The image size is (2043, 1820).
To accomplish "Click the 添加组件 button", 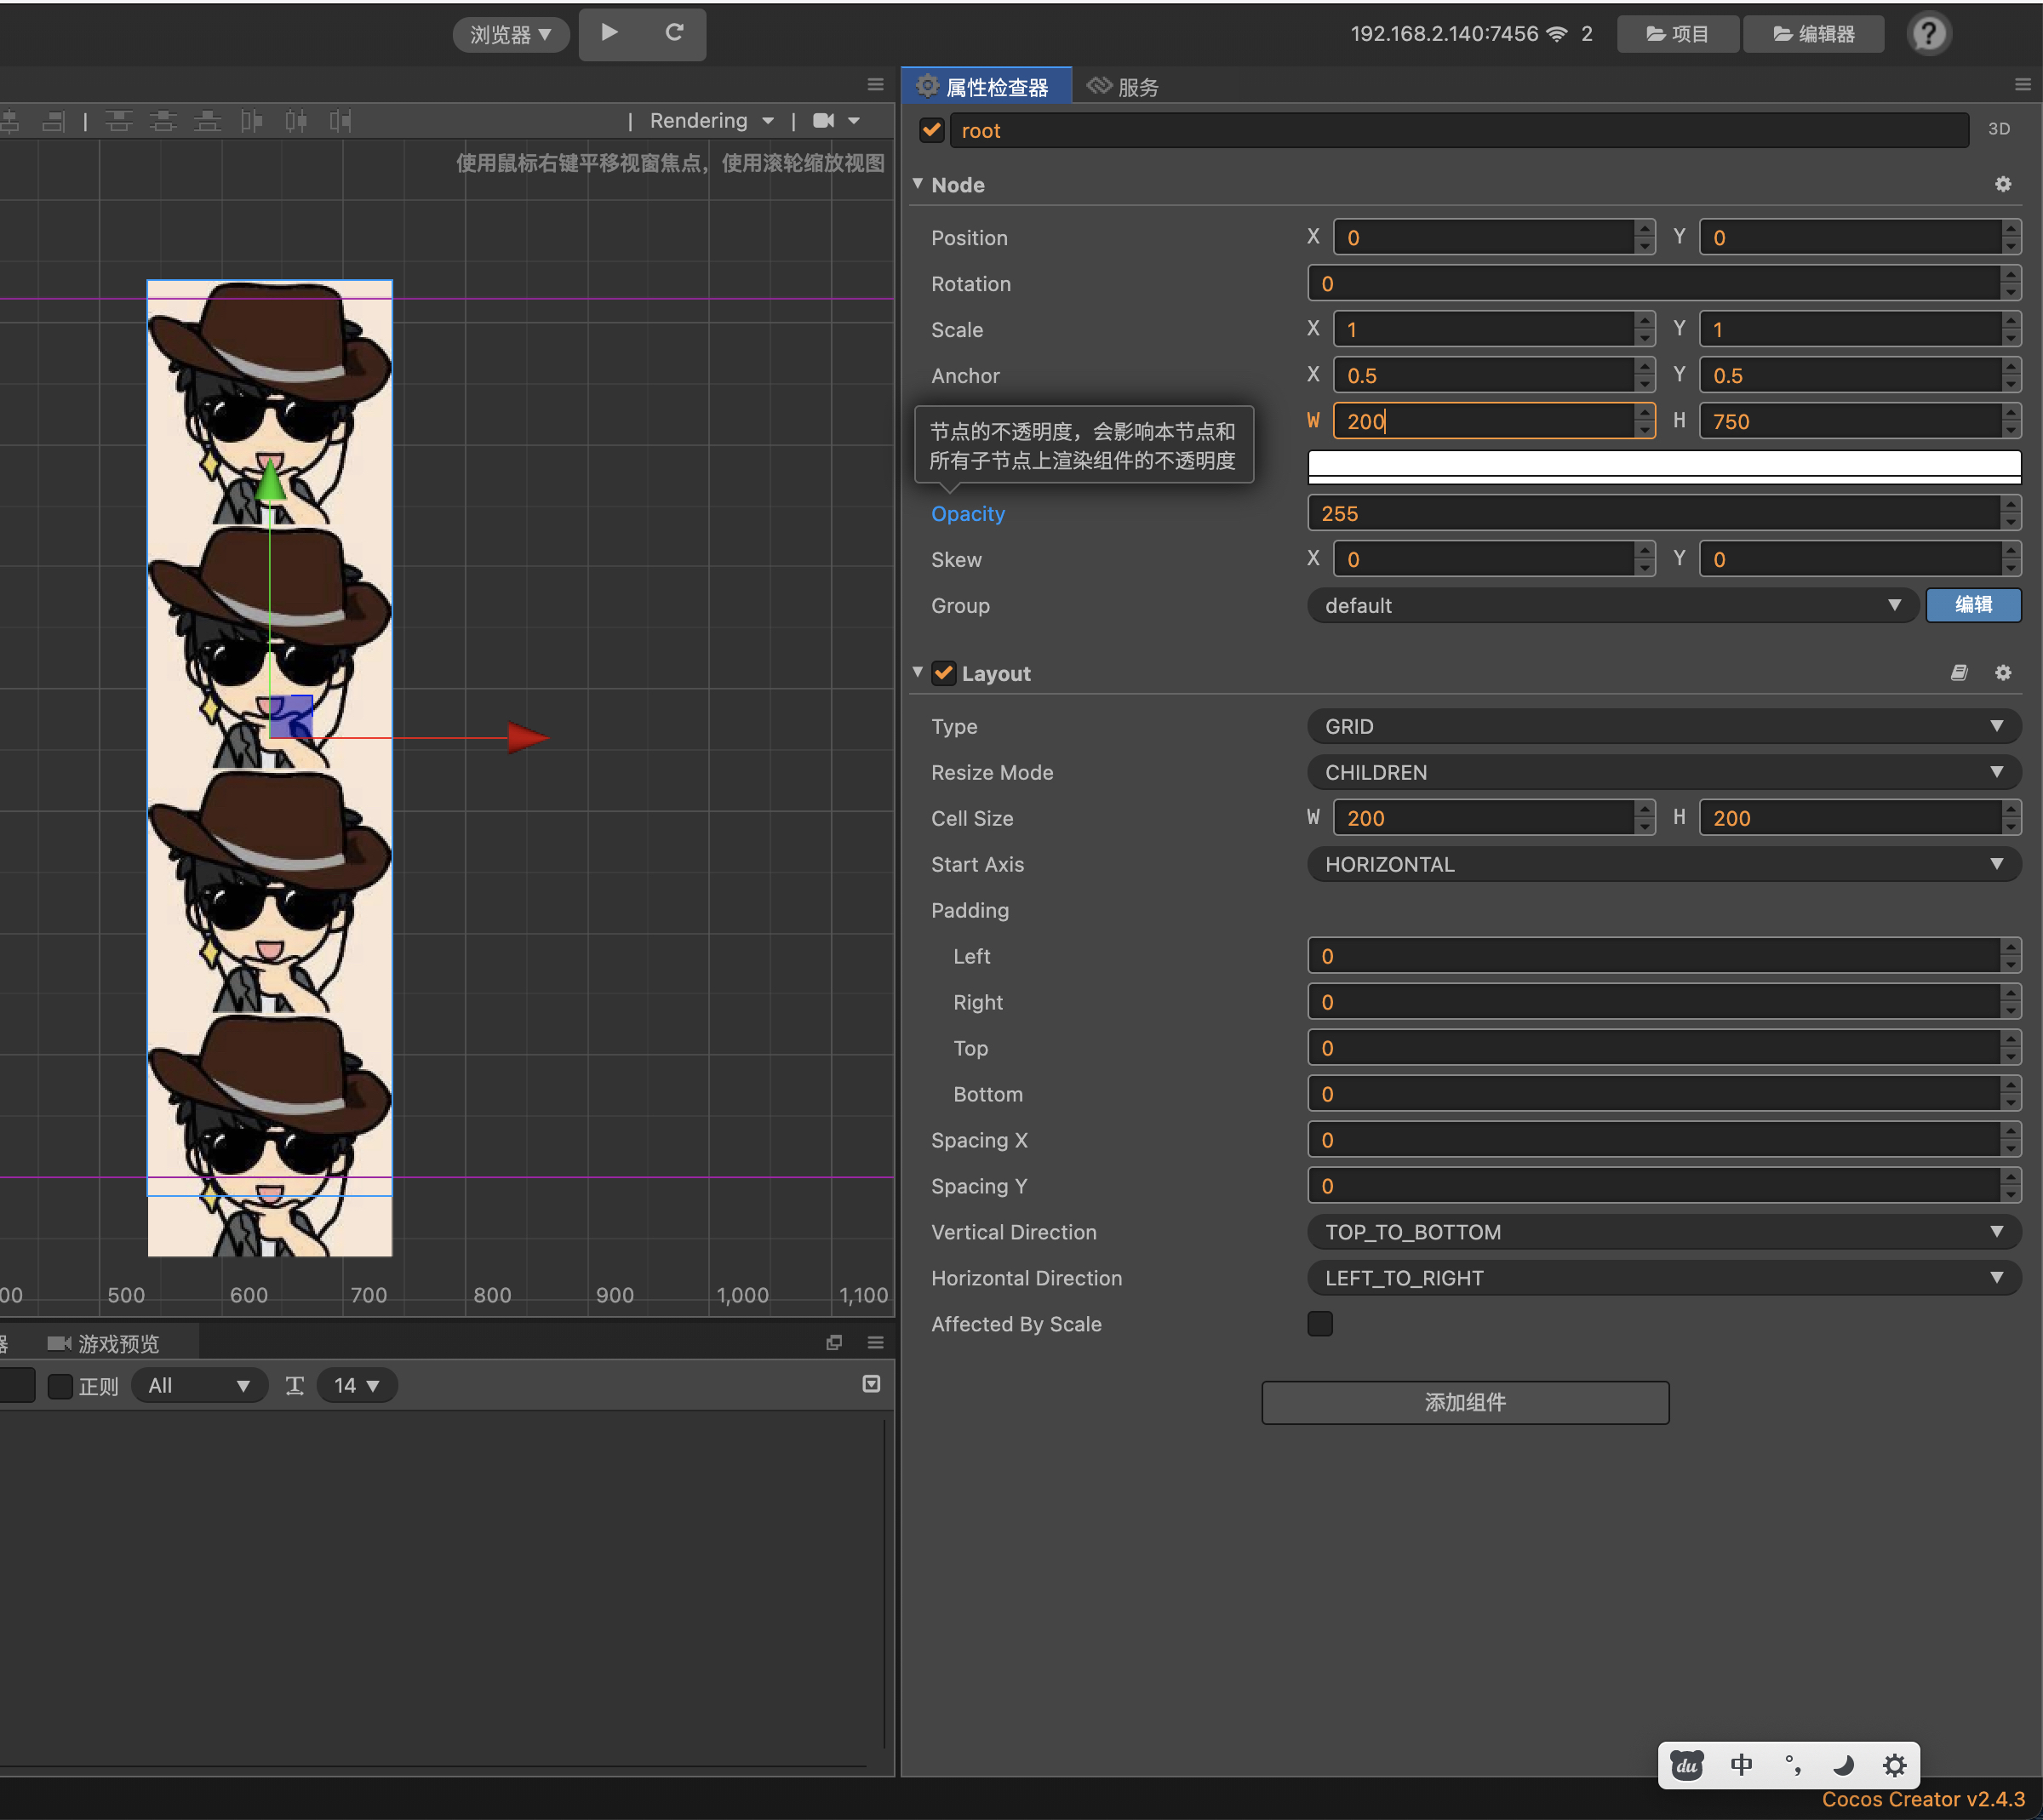I will tap(1464, 1403).
